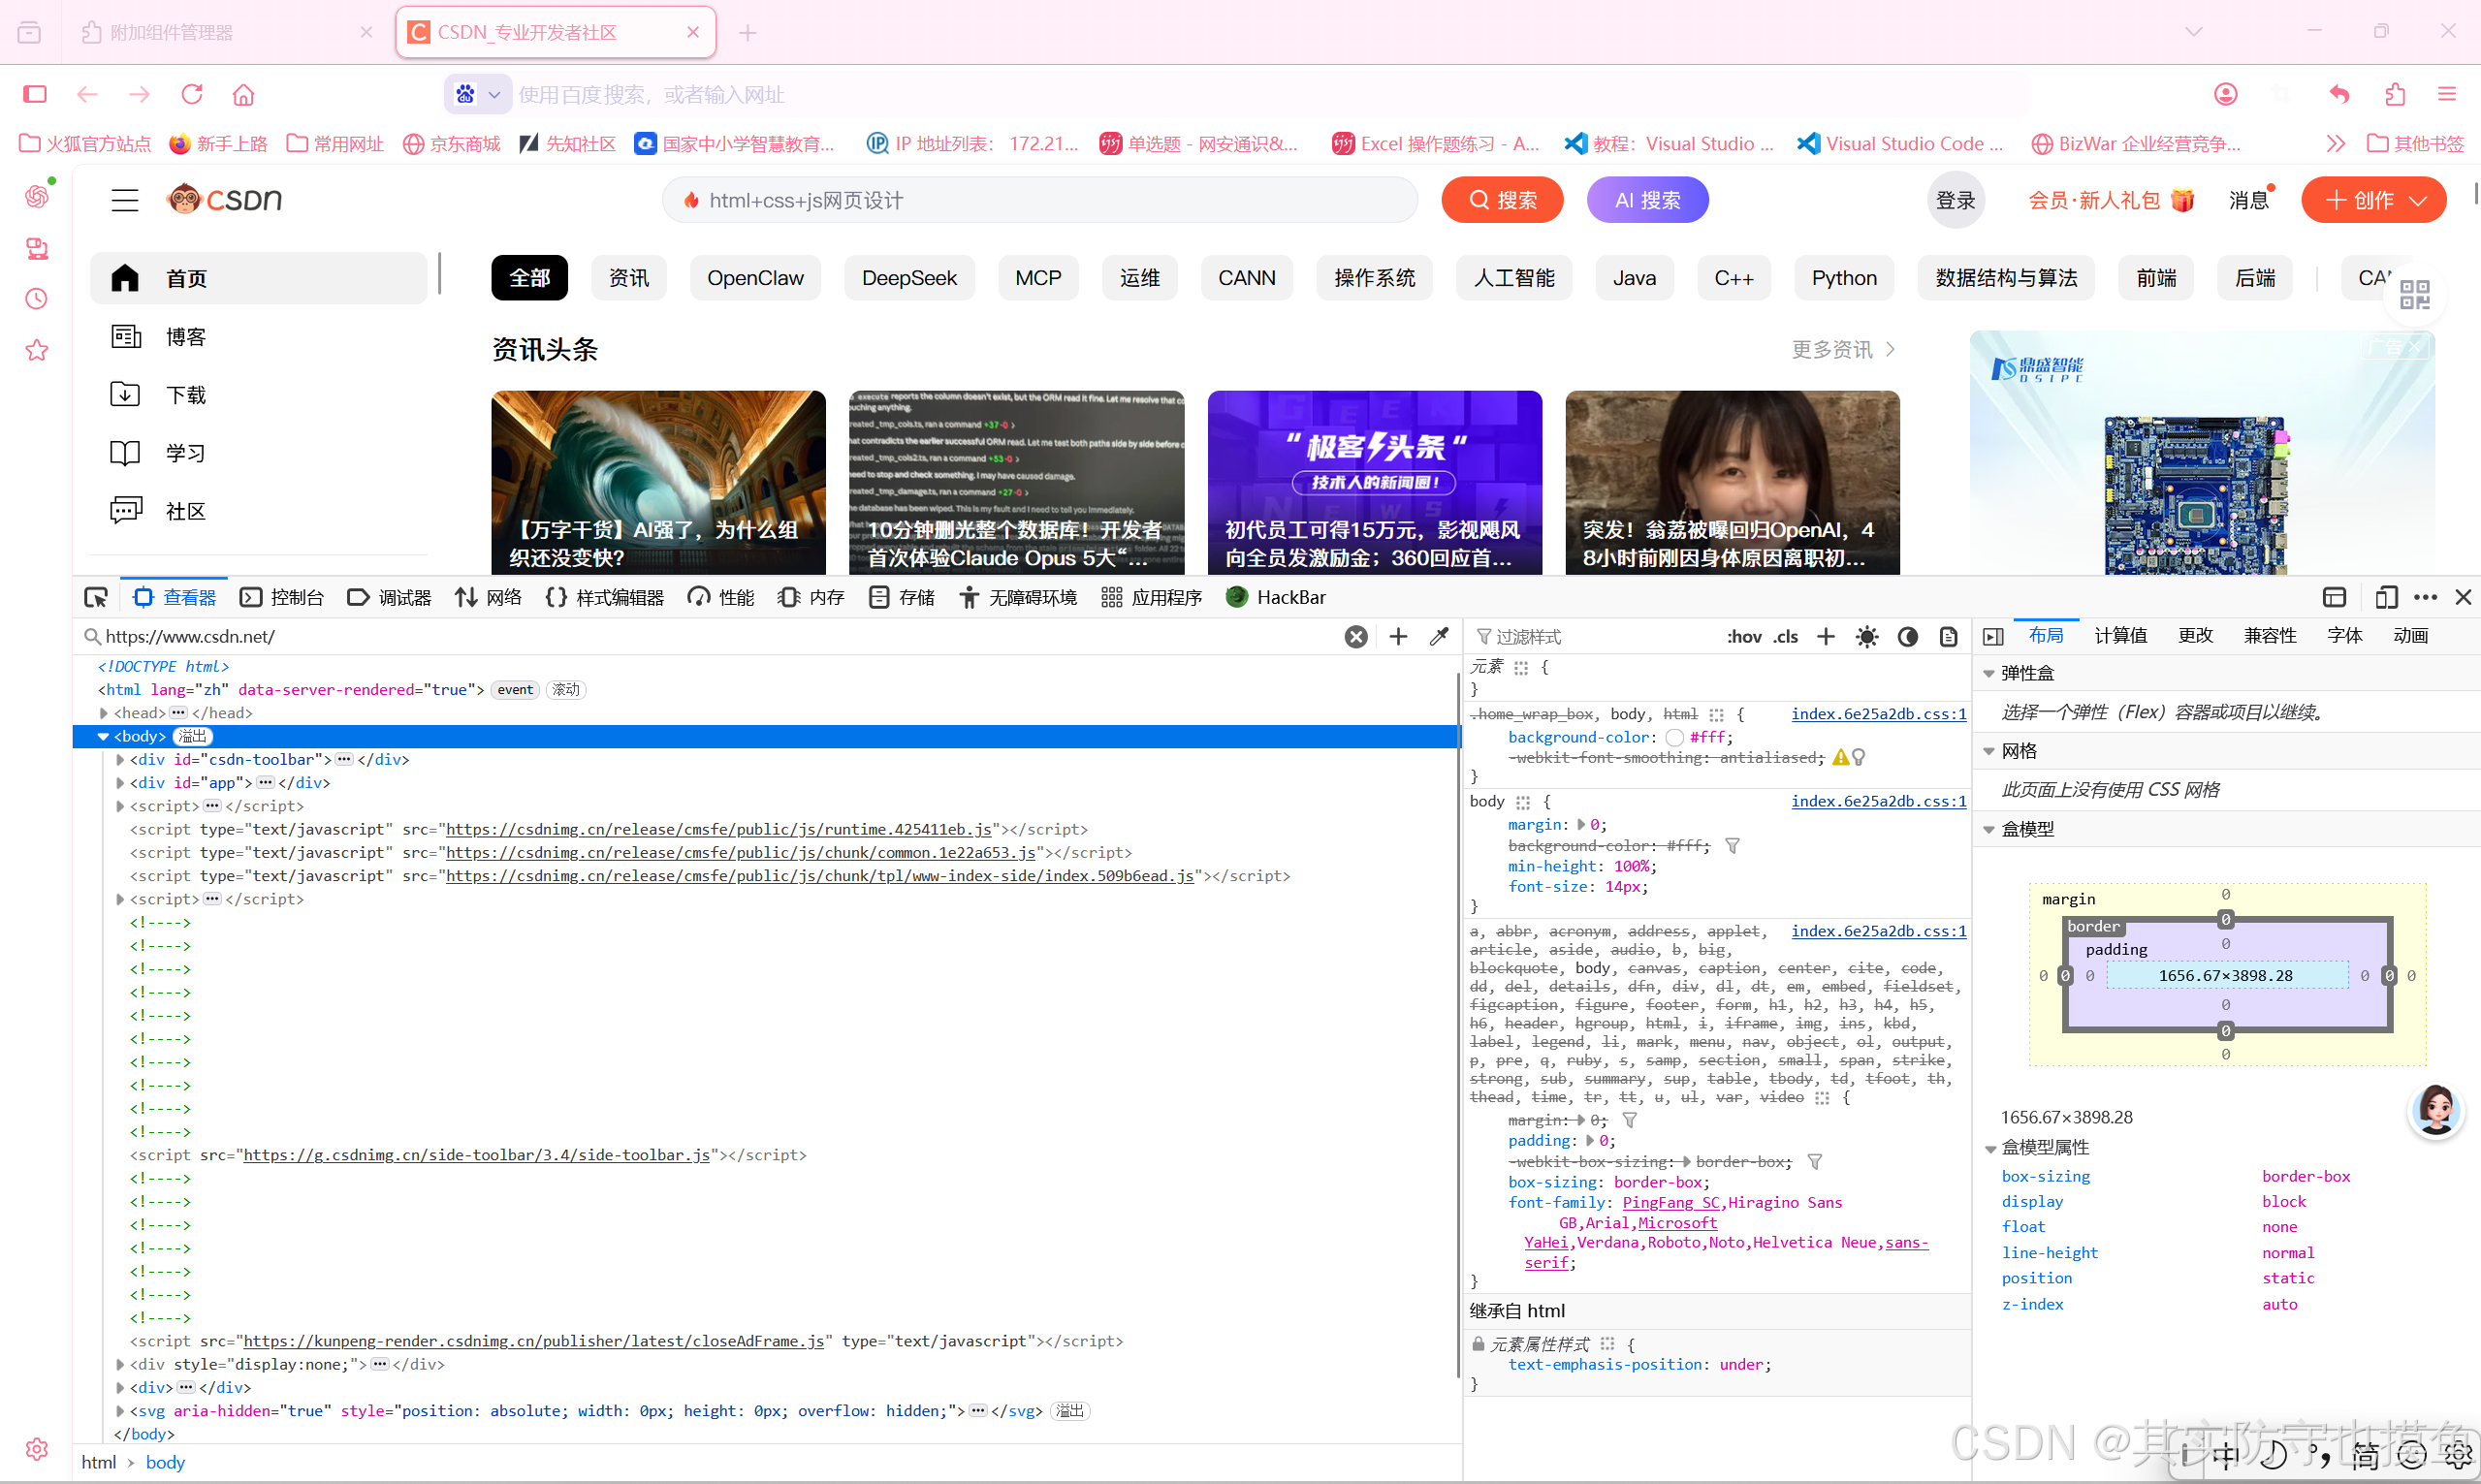The width and height of the screenshot is (2481, 1484).
Task: Open the 存储 storage tab
Action: click(x=902, y=597)
